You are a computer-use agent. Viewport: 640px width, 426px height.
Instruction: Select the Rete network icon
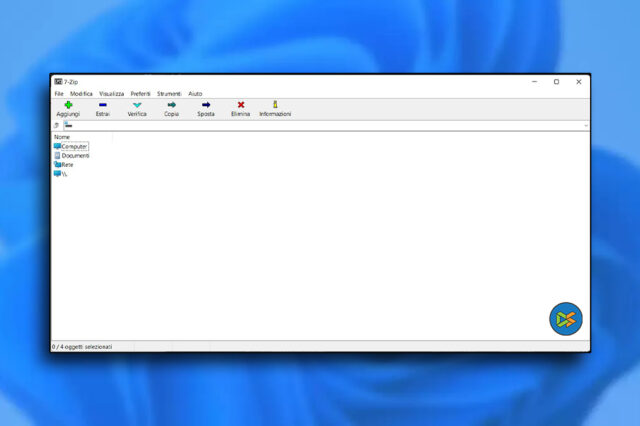tap(57, 164)
